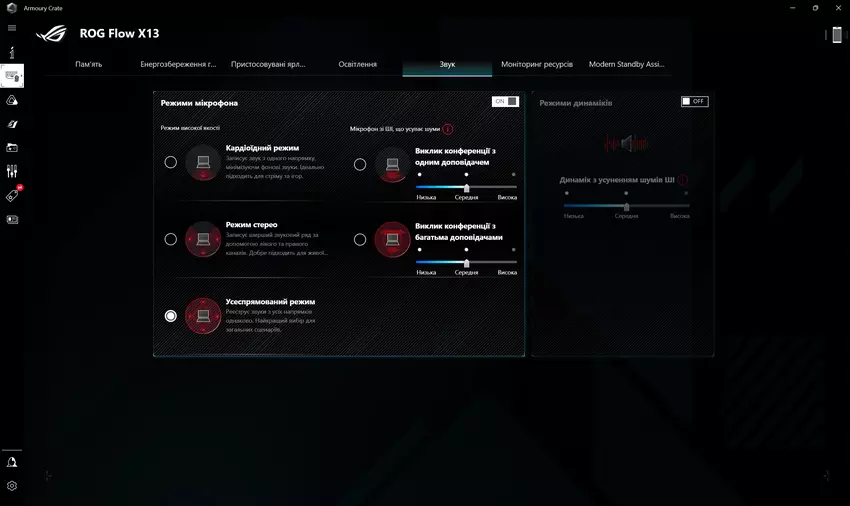Switch to the Освітлення tab

[358, 64]
